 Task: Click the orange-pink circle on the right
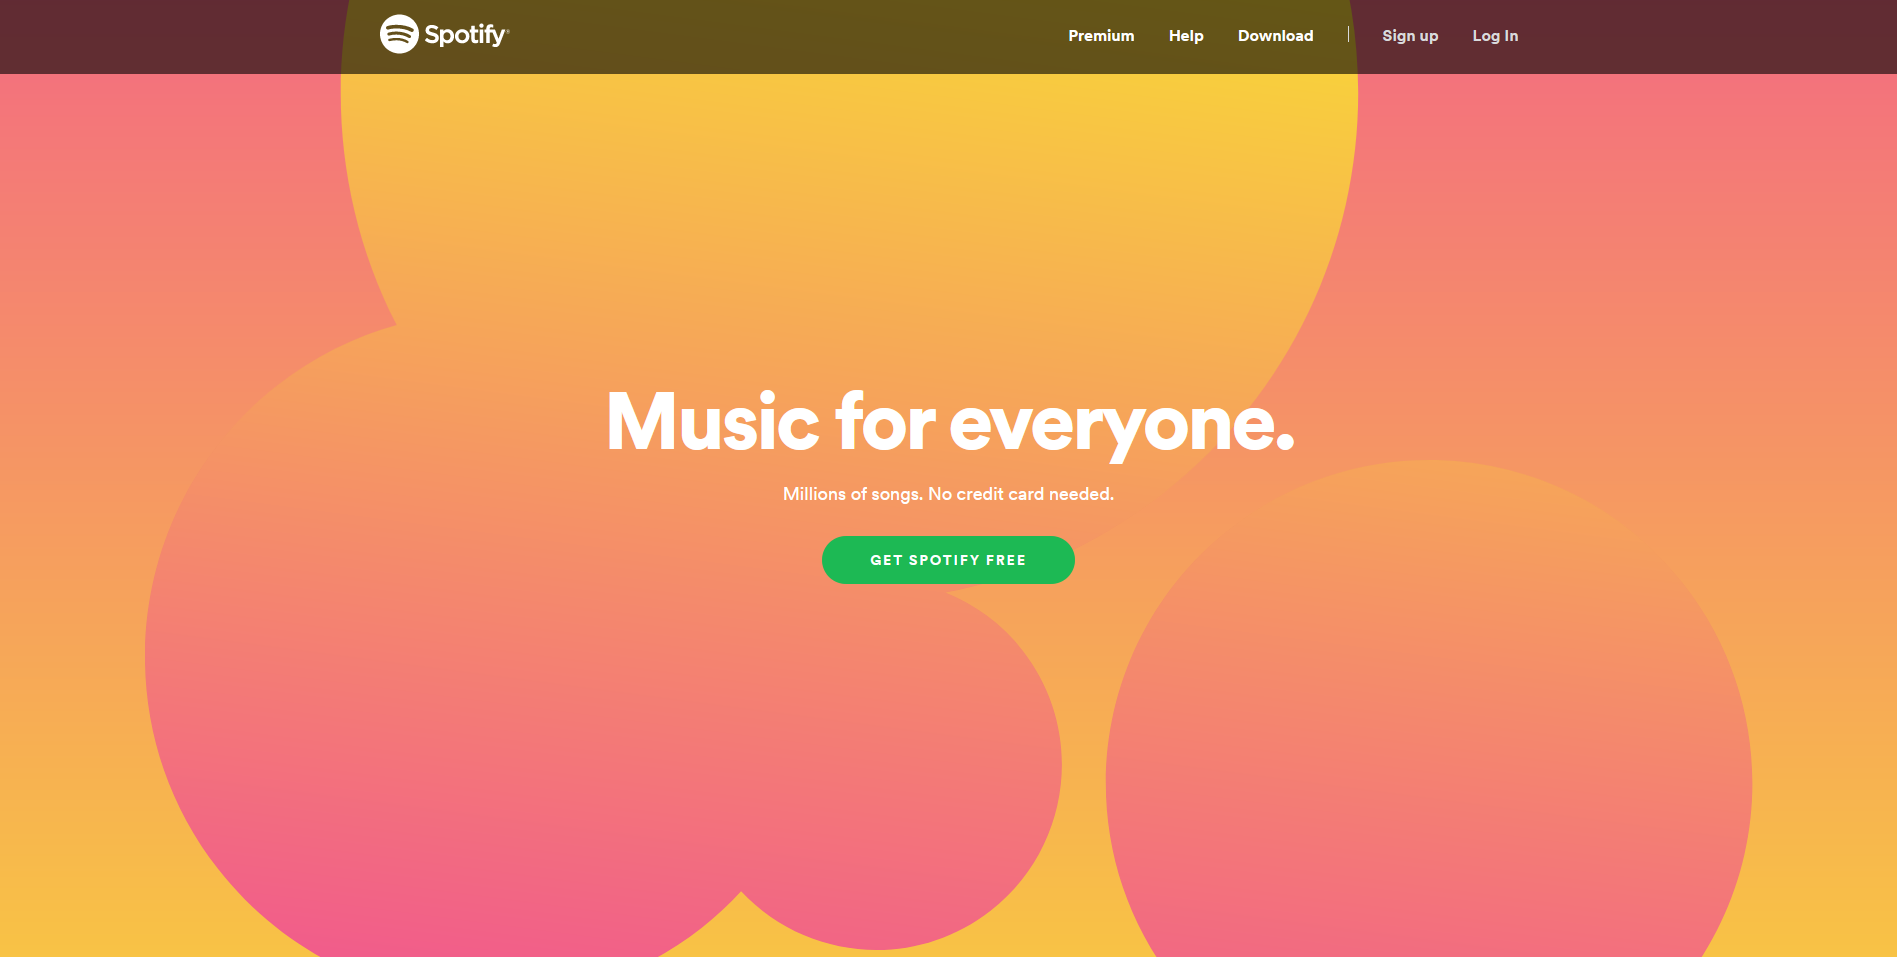[x=1428, y=720]
